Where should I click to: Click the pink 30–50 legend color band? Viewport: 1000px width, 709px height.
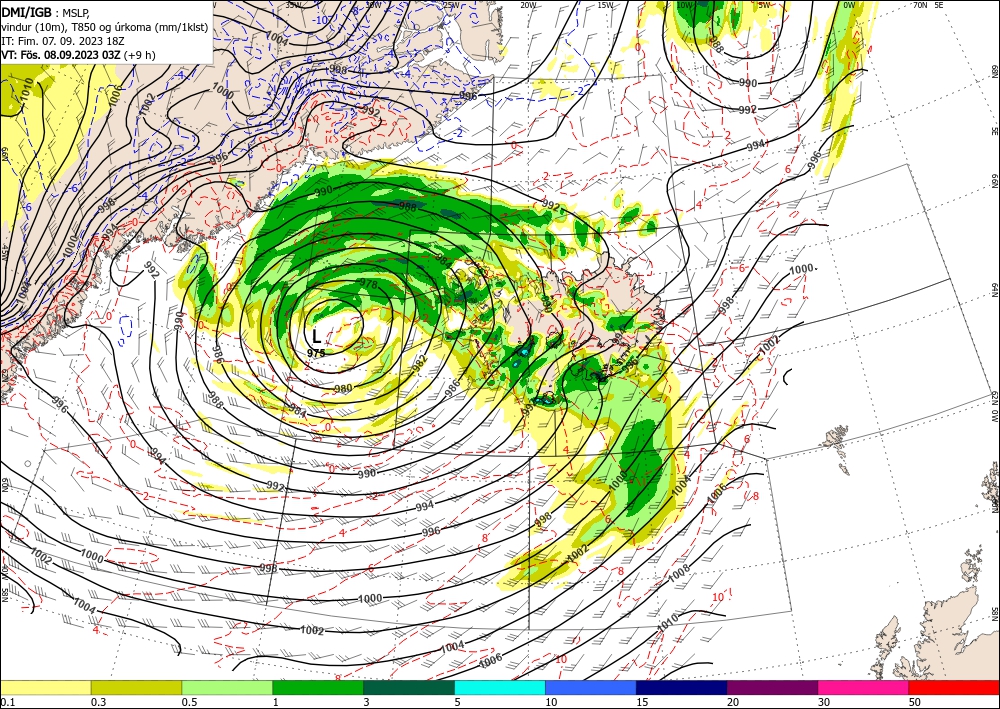click(864, 687)
